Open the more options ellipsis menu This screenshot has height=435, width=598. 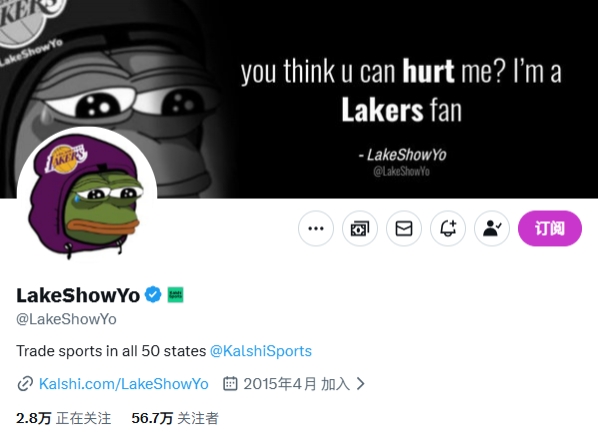pos(316,228)
